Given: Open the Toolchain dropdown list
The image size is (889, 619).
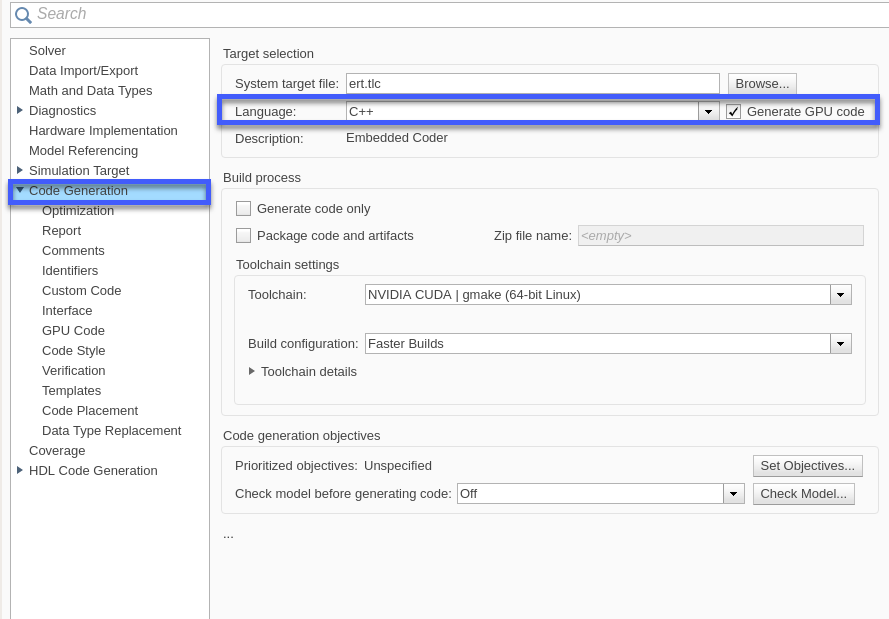Looking at the screenshot, I should tap(841, 295).
